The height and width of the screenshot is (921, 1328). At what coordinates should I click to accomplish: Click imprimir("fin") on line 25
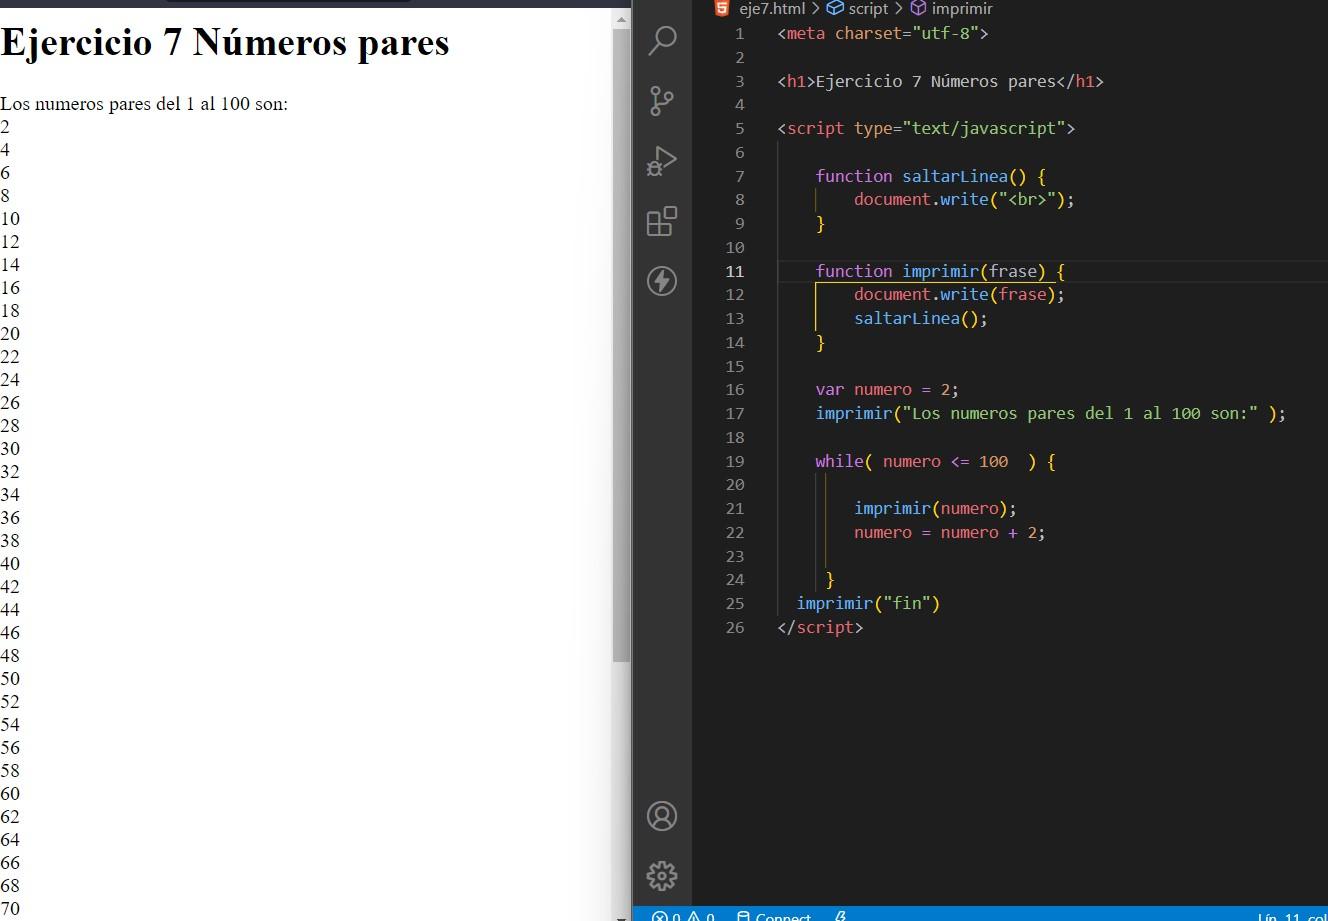tap(868, 603)
